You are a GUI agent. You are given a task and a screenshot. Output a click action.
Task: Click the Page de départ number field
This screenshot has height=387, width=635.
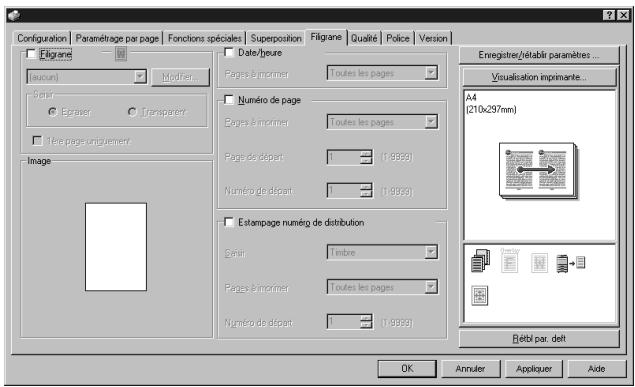343,157
